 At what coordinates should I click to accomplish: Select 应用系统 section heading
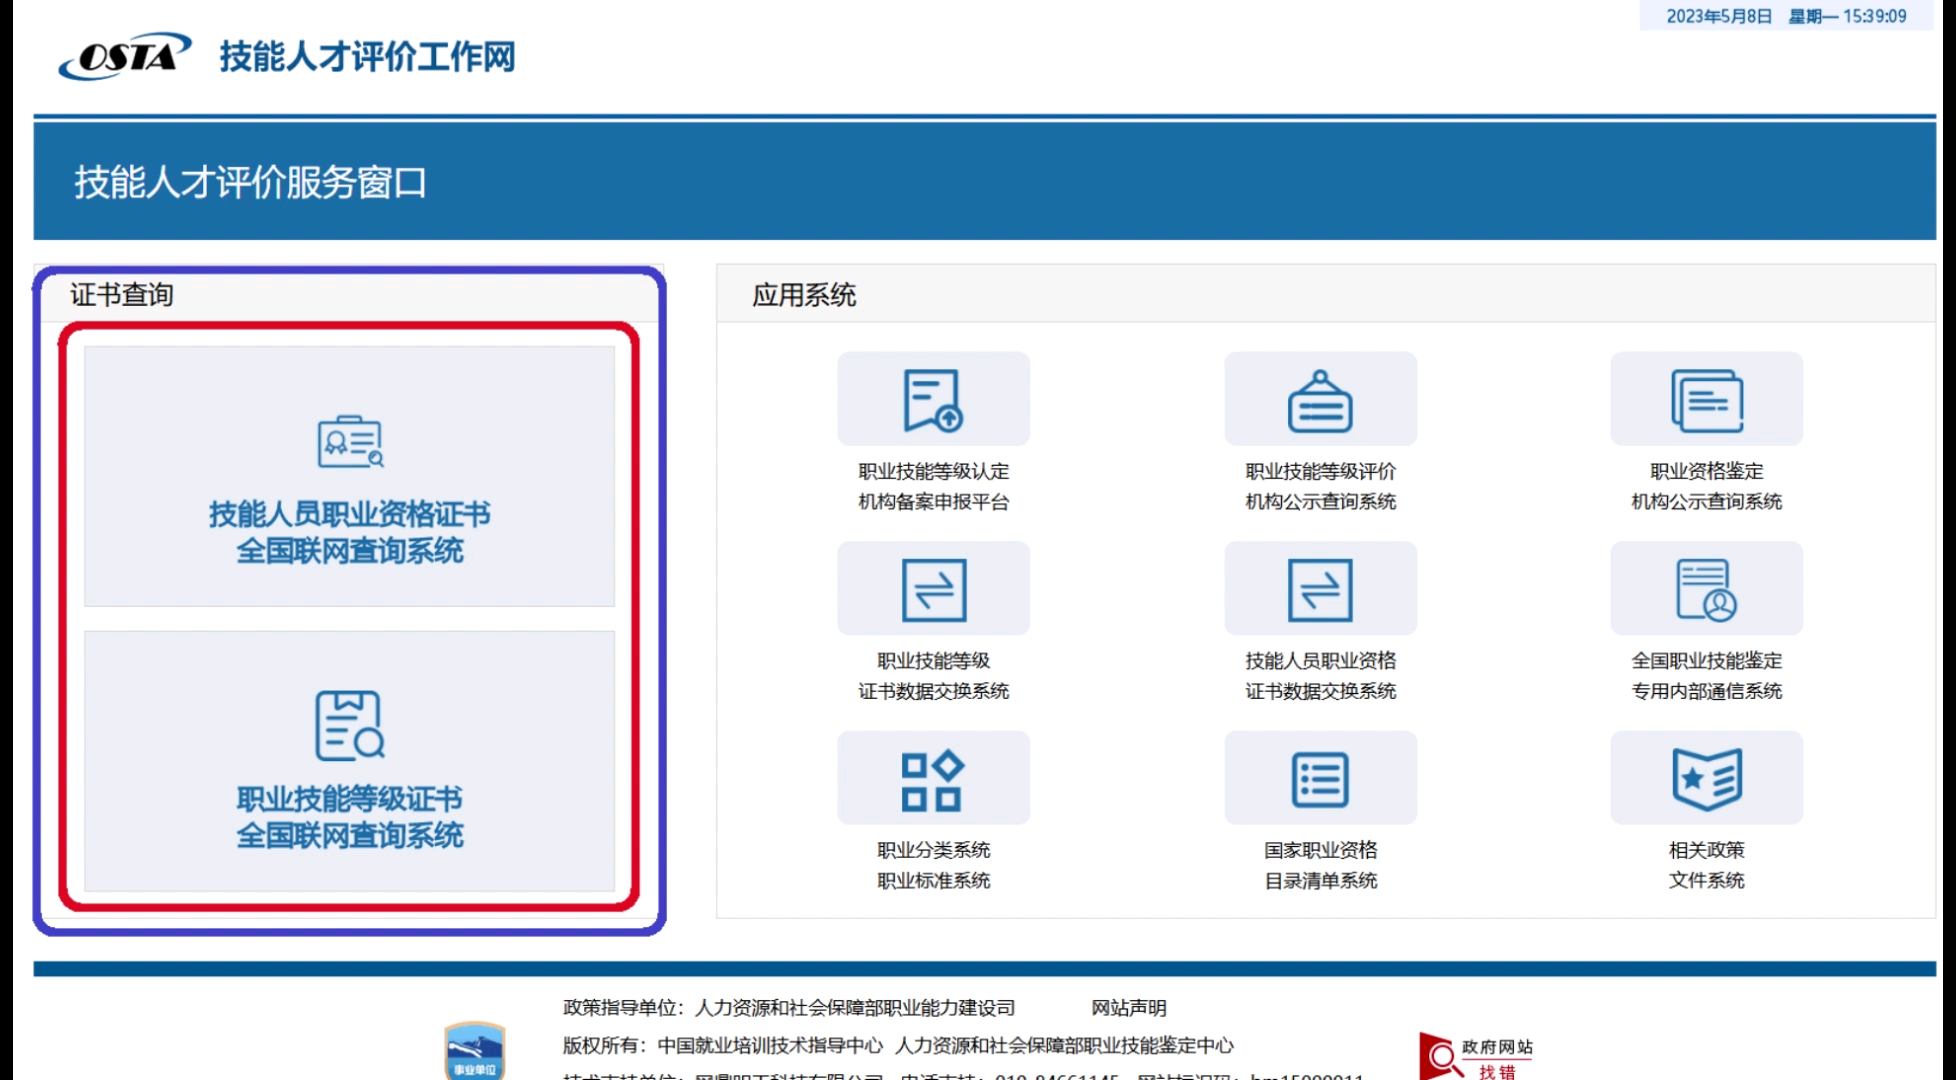tap(804, 295)
